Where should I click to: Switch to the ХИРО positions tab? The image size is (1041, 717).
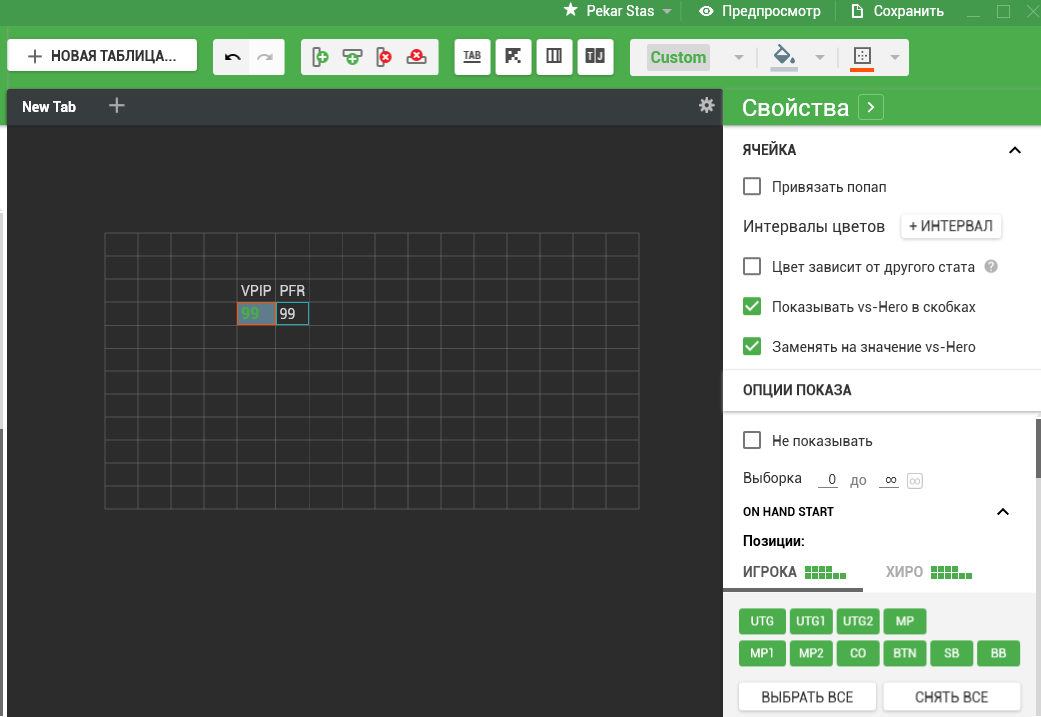coord(927,573)
